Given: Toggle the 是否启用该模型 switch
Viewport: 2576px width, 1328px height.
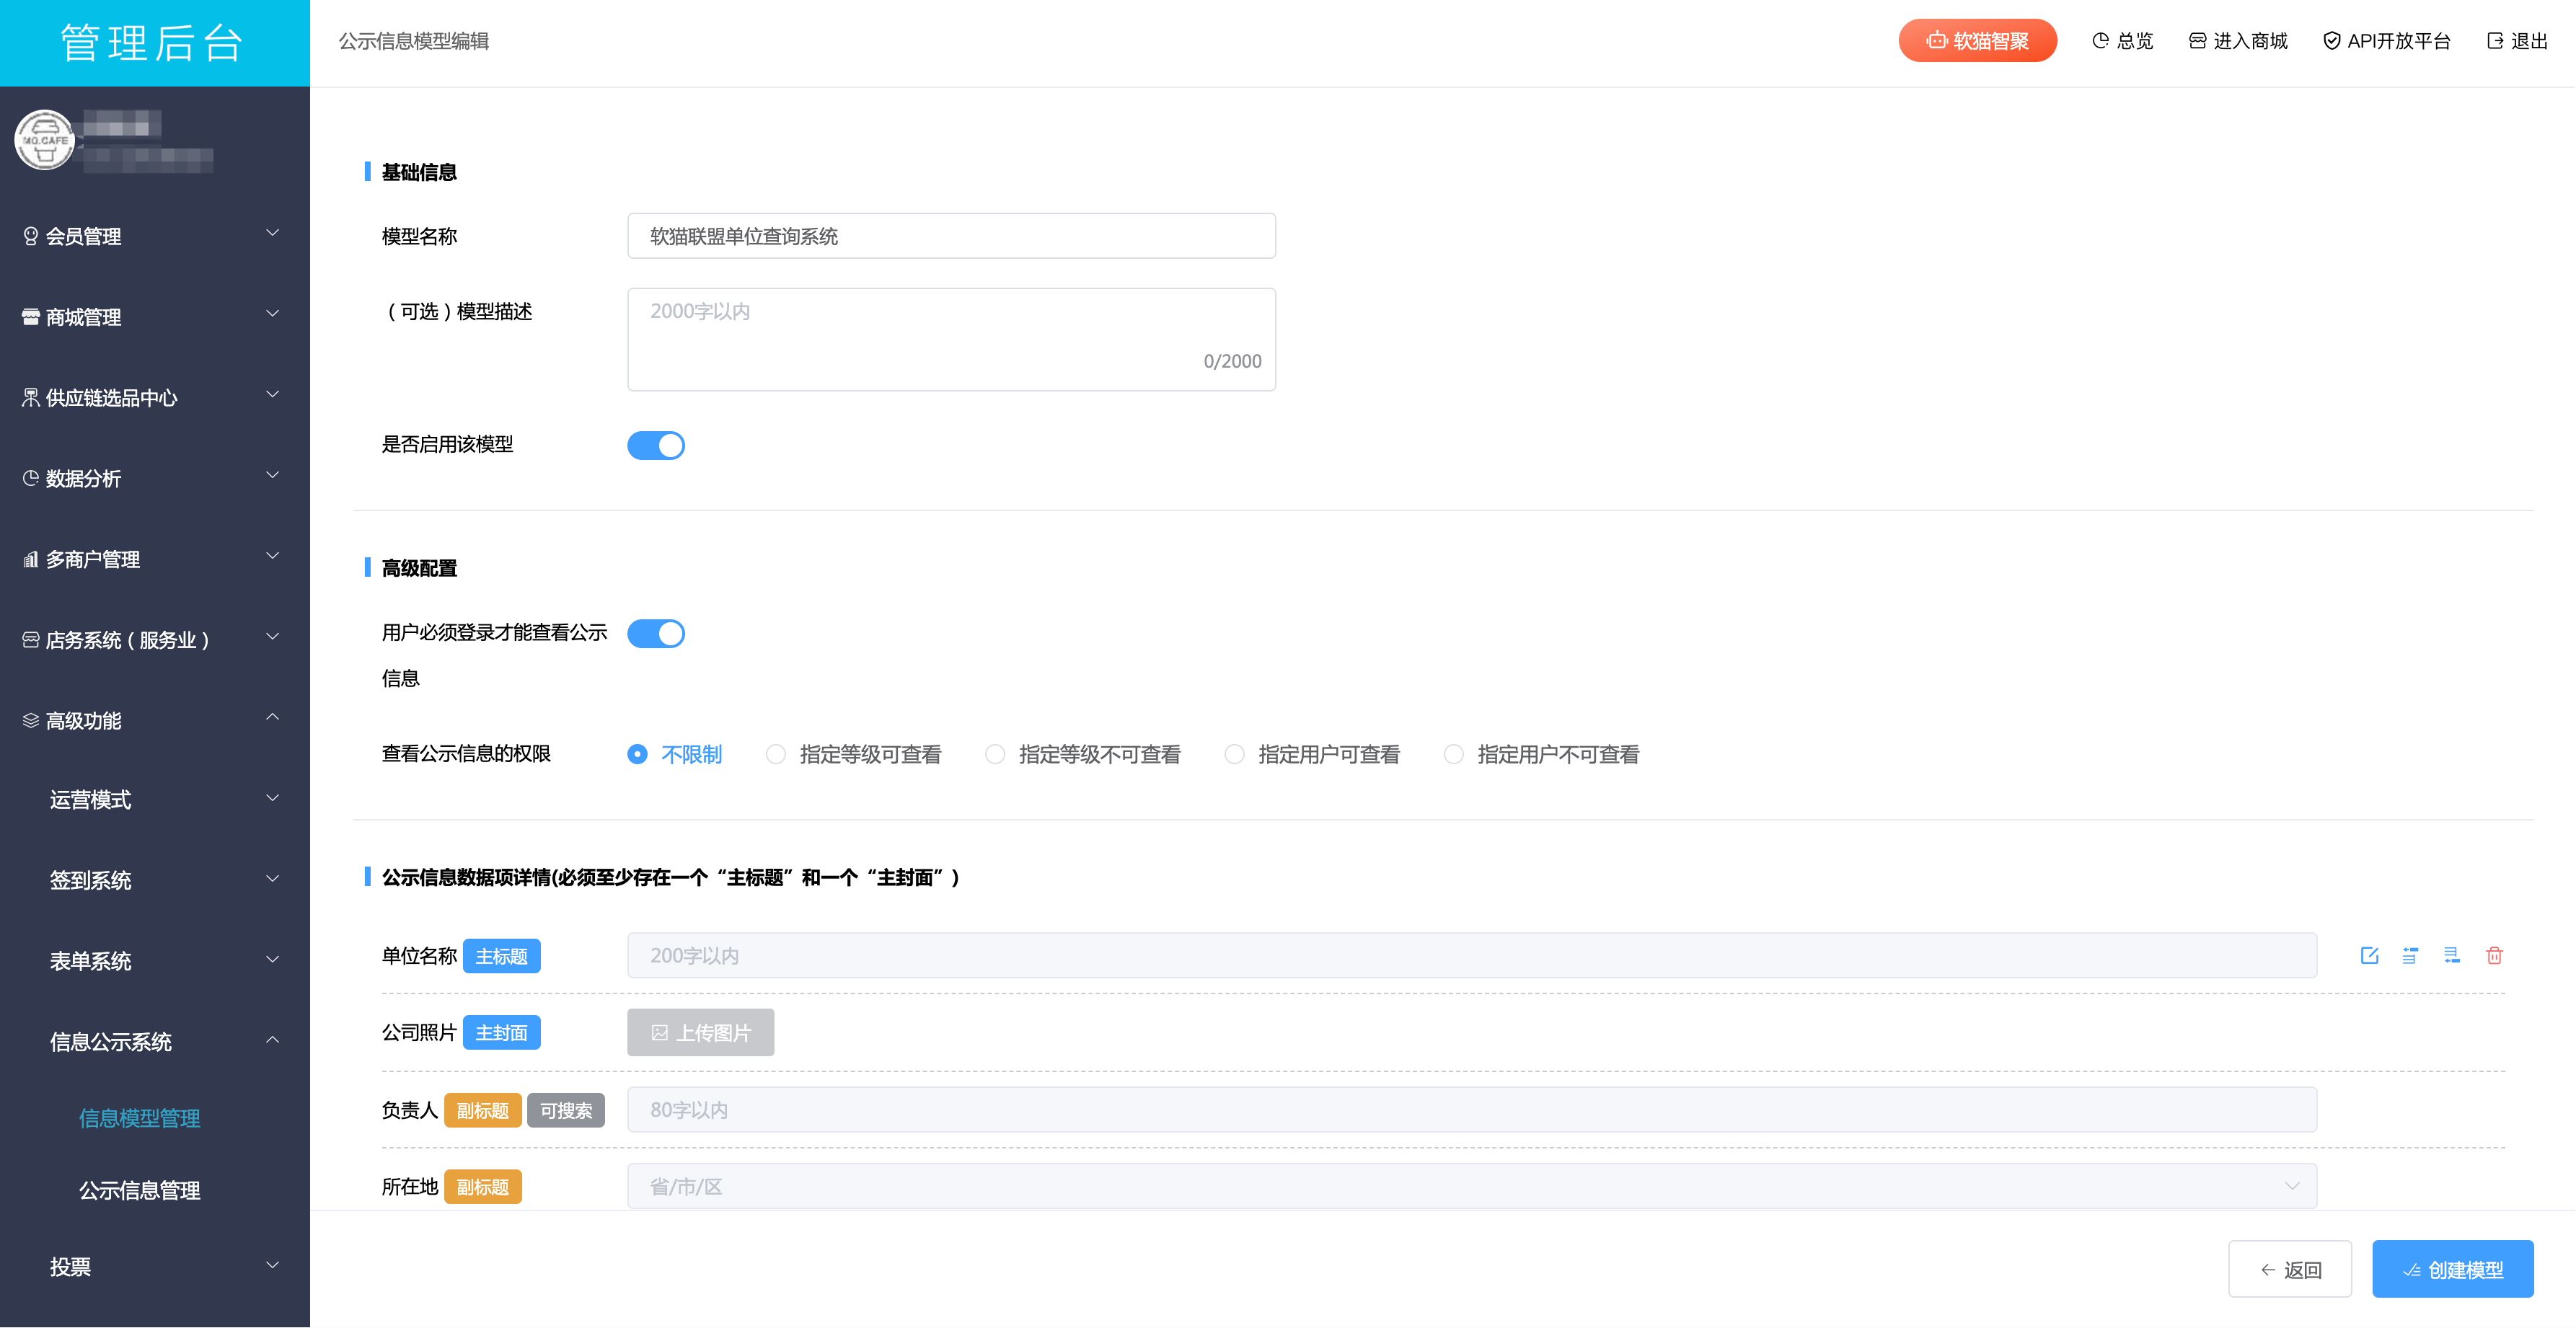Looking at the screenshot, I should coord(656,445).
